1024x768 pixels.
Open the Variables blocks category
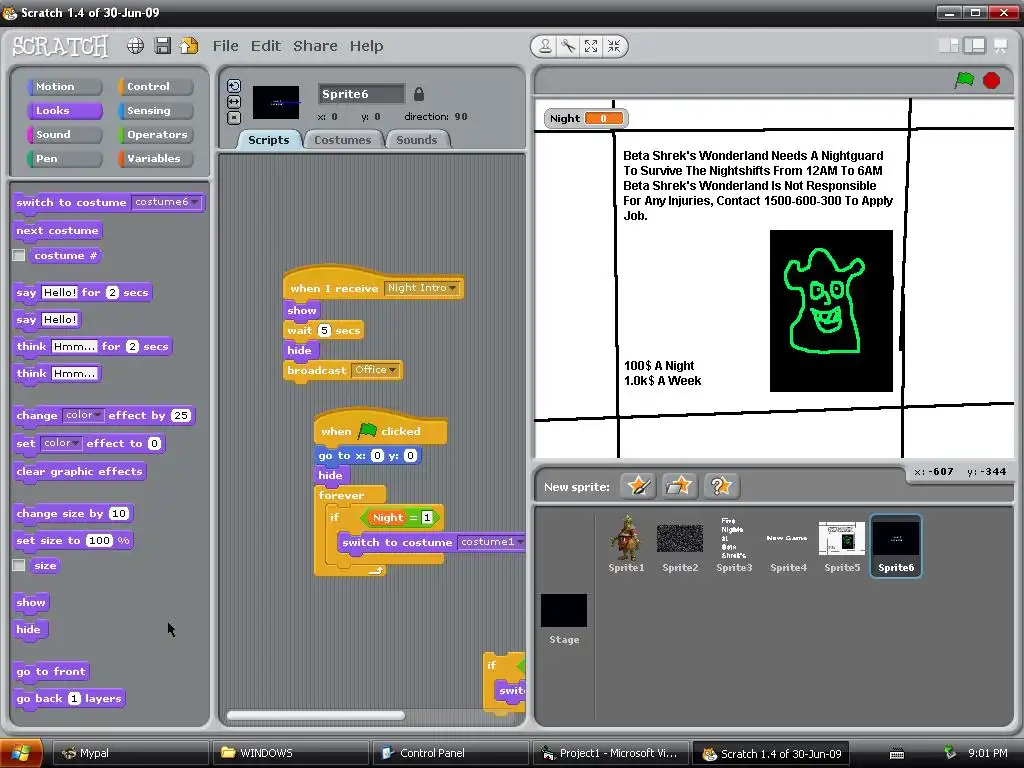(x=155, y=159)
